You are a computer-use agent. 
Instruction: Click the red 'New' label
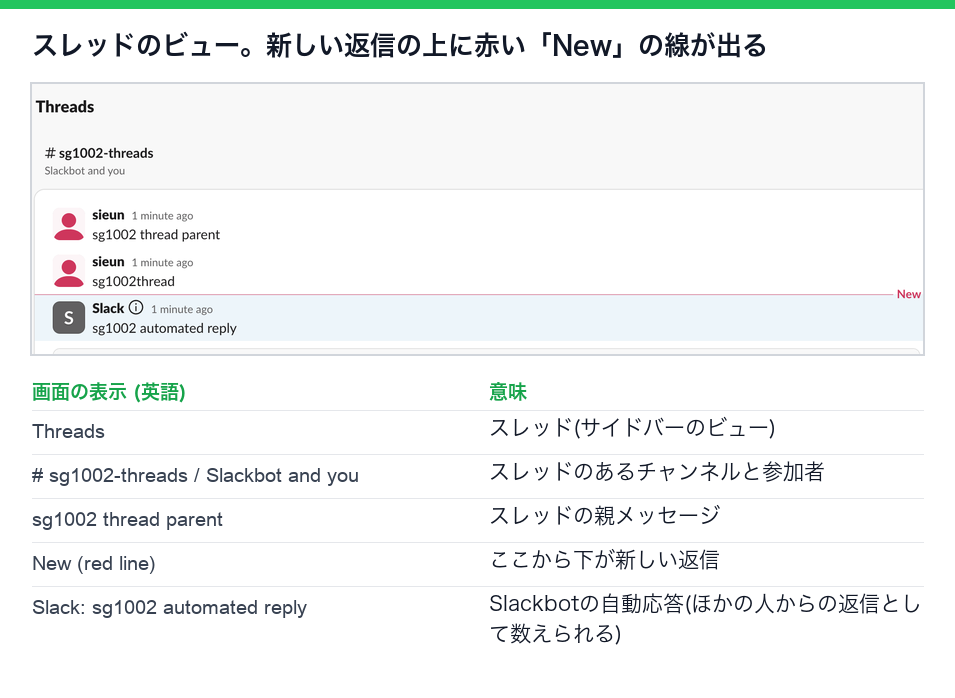909,294
